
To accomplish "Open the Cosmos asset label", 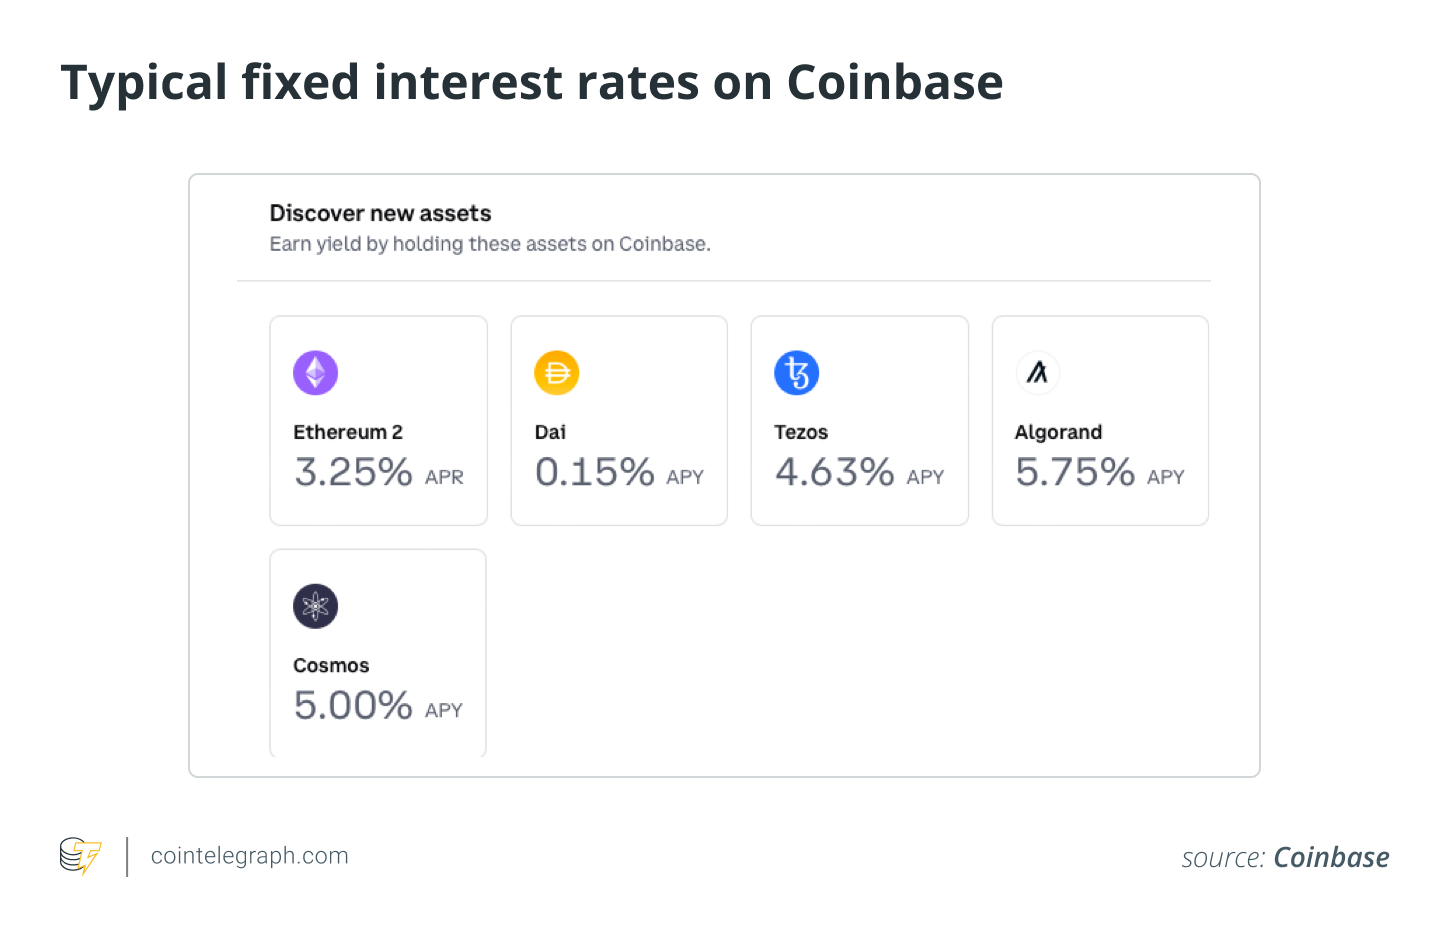I will tap(331, 665).
